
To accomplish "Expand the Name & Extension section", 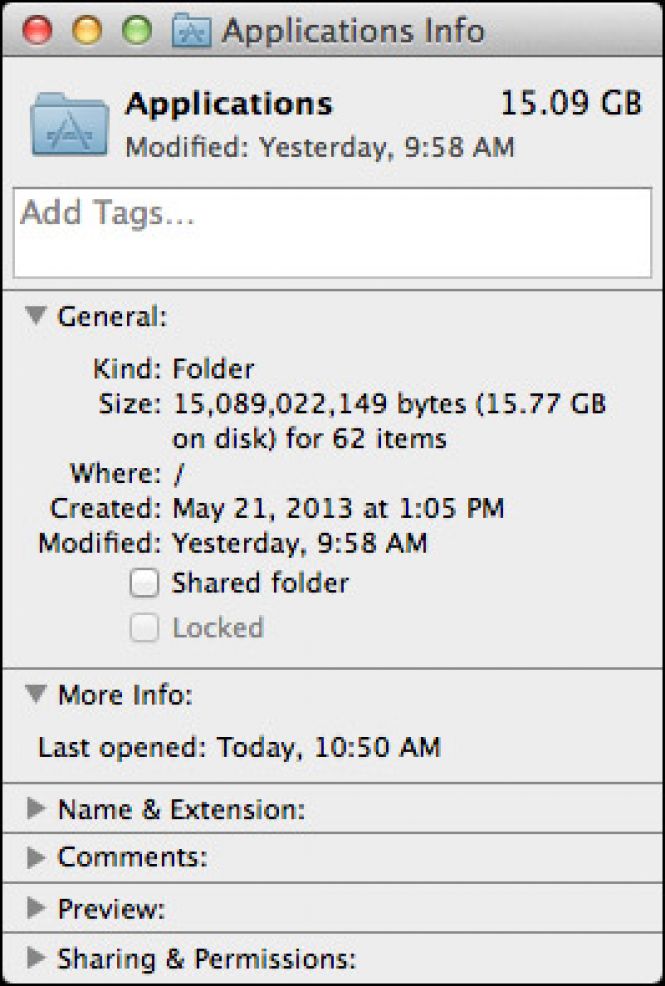I will (36, 808).
